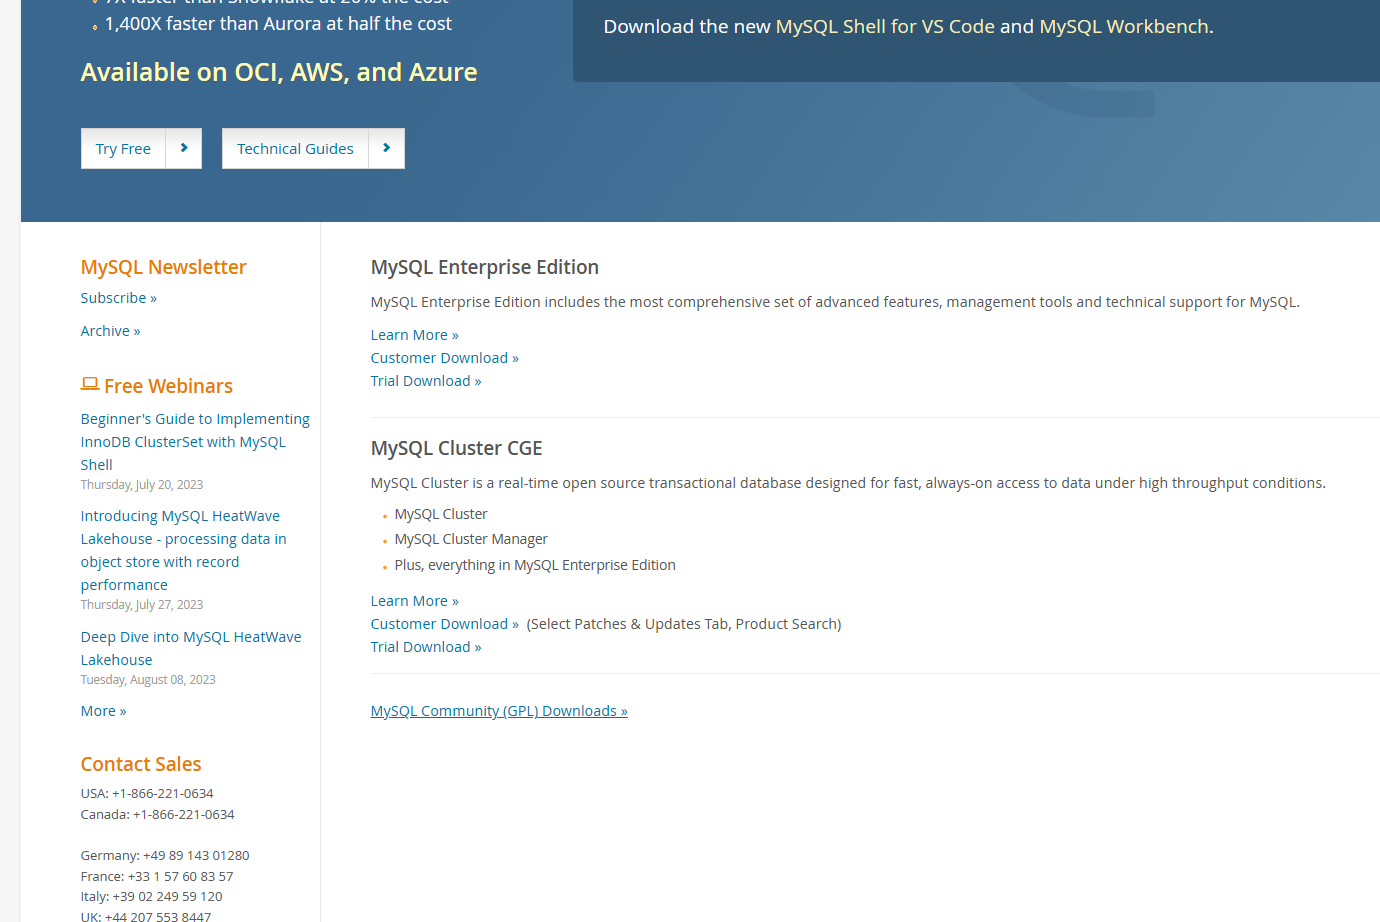Viewport: 1380px width, 922px height.
Task: Click the arrow icon beside Try Free
Action: coord(184,148)
